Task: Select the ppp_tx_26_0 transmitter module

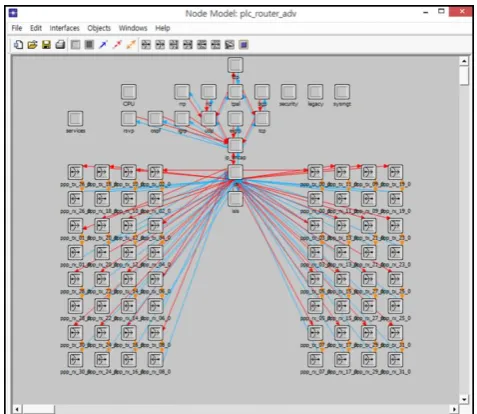Action: pos(75,172)
